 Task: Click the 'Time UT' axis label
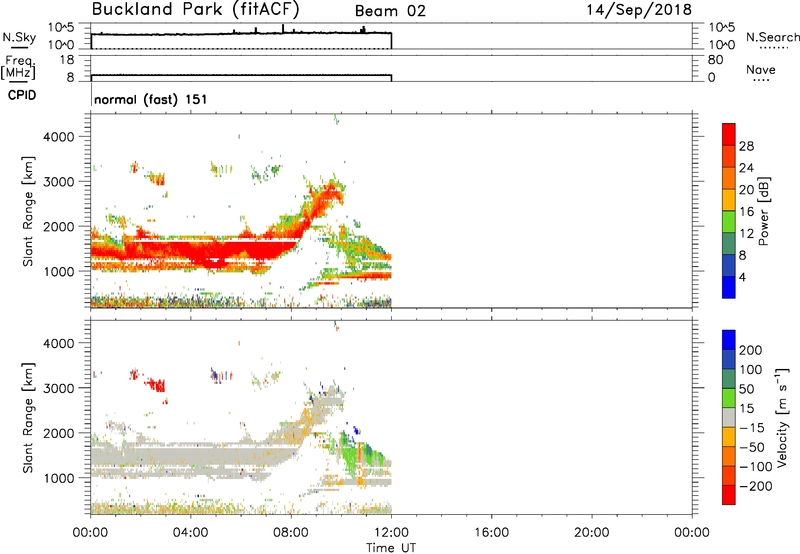[391, 548]
